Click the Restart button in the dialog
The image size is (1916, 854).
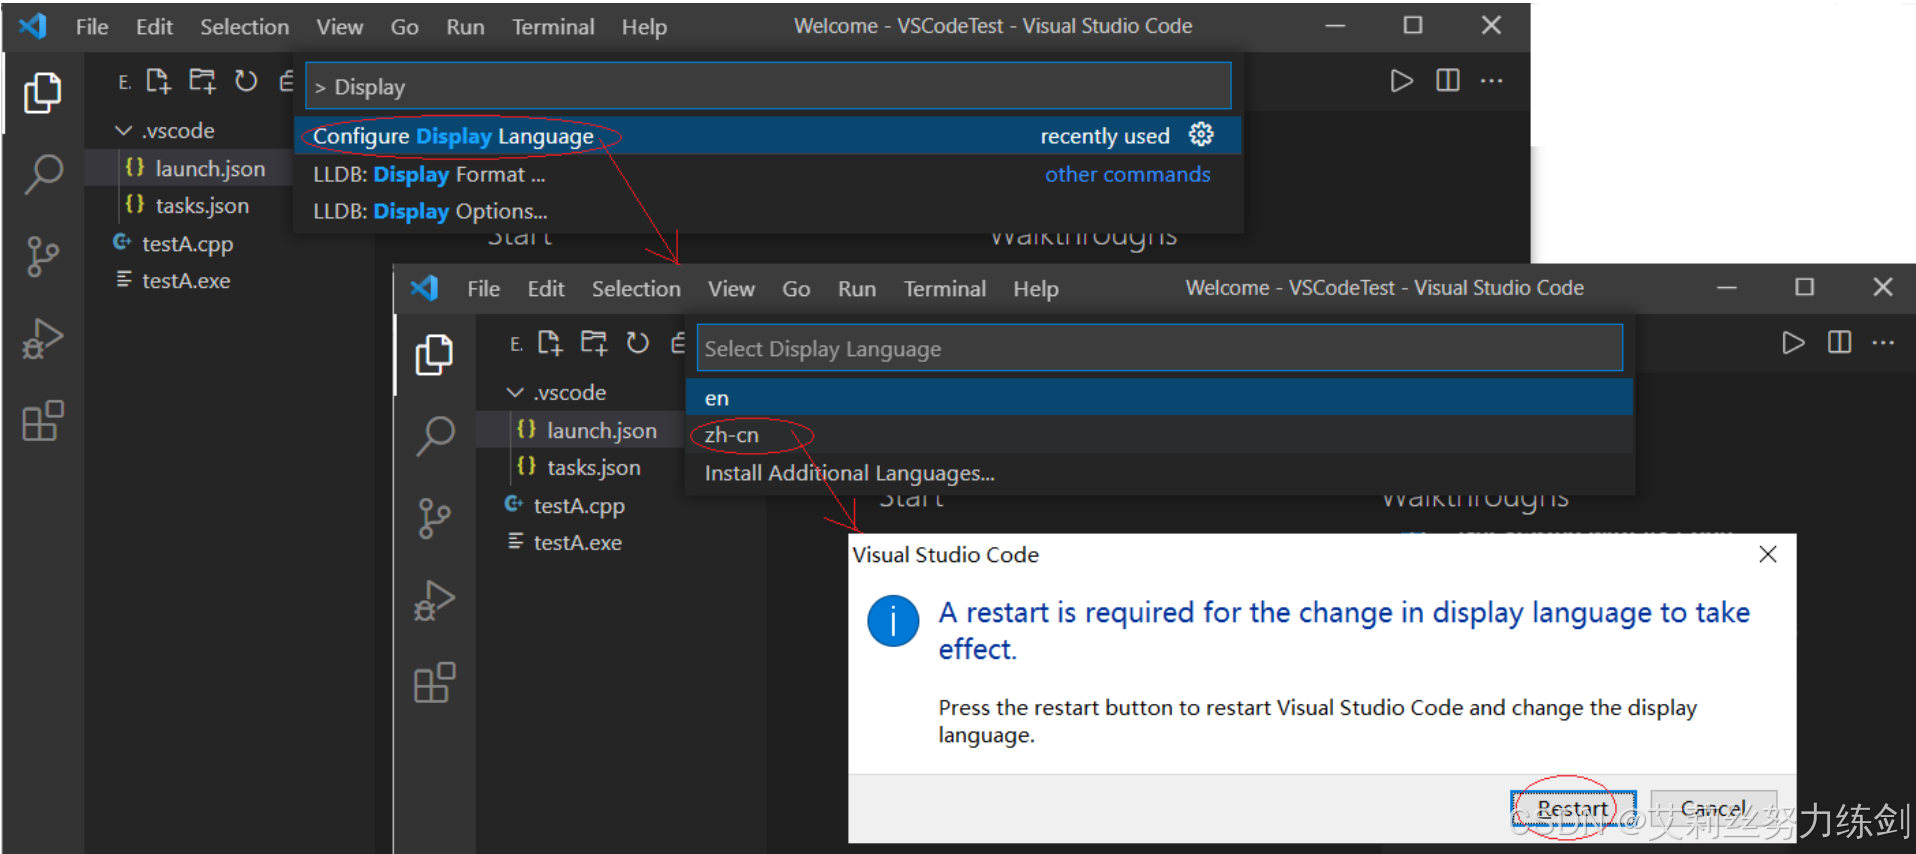(1573, 808)
